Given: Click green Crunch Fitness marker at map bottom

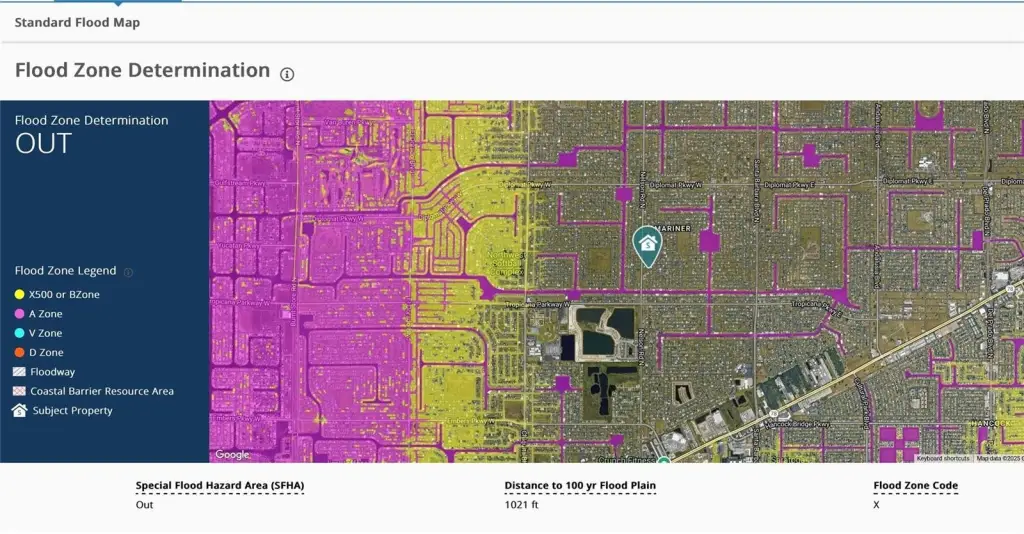Looking at the screenshot, I should (x=663, y=460).
